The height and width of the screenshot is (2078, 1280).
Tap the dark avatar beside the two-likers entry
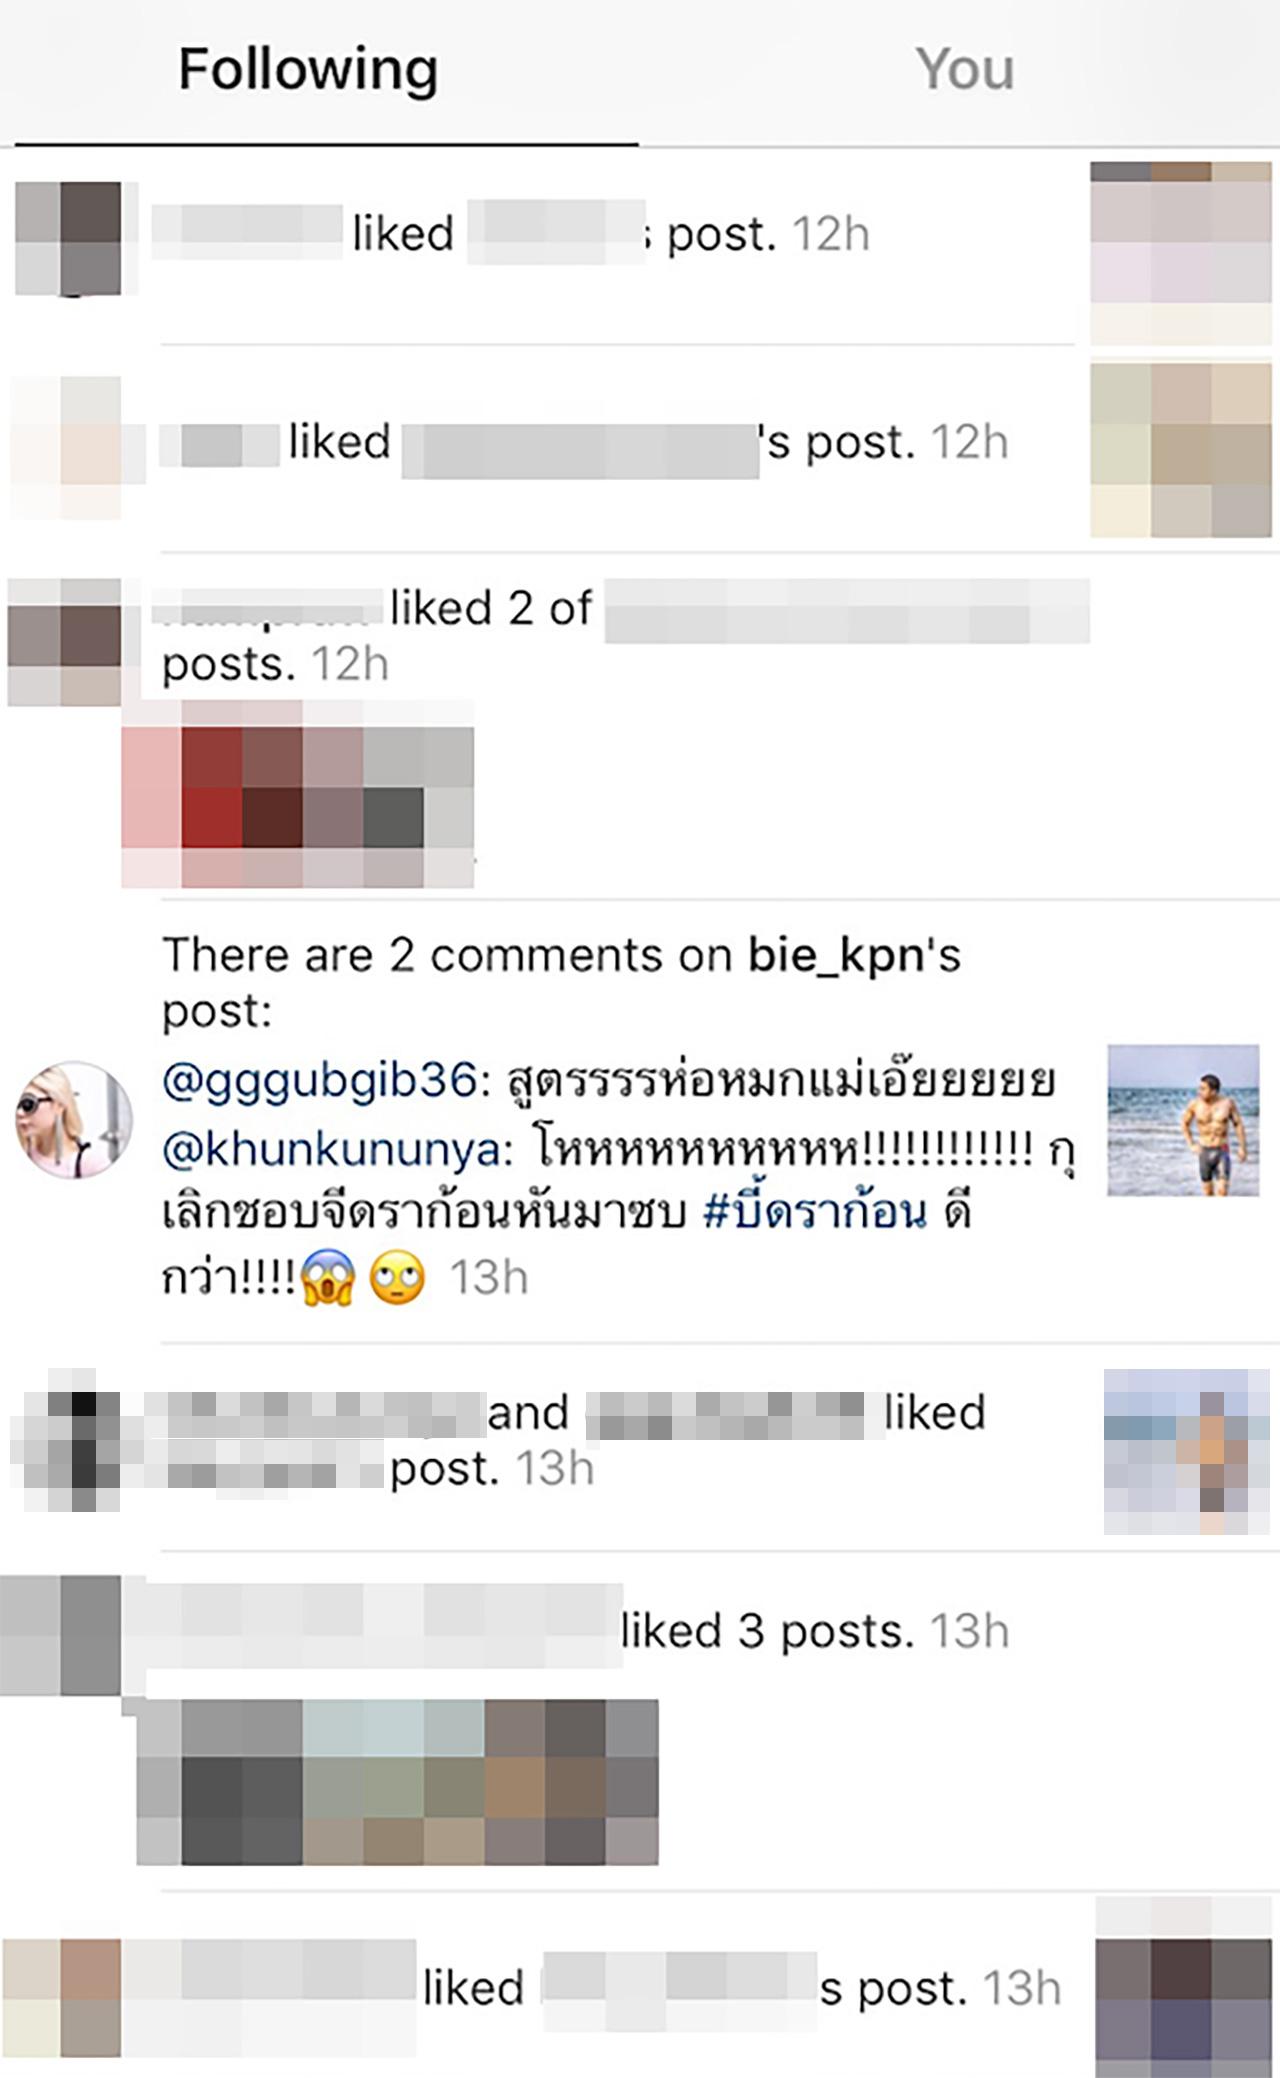pyautogui.click(x=68, y=1440)
